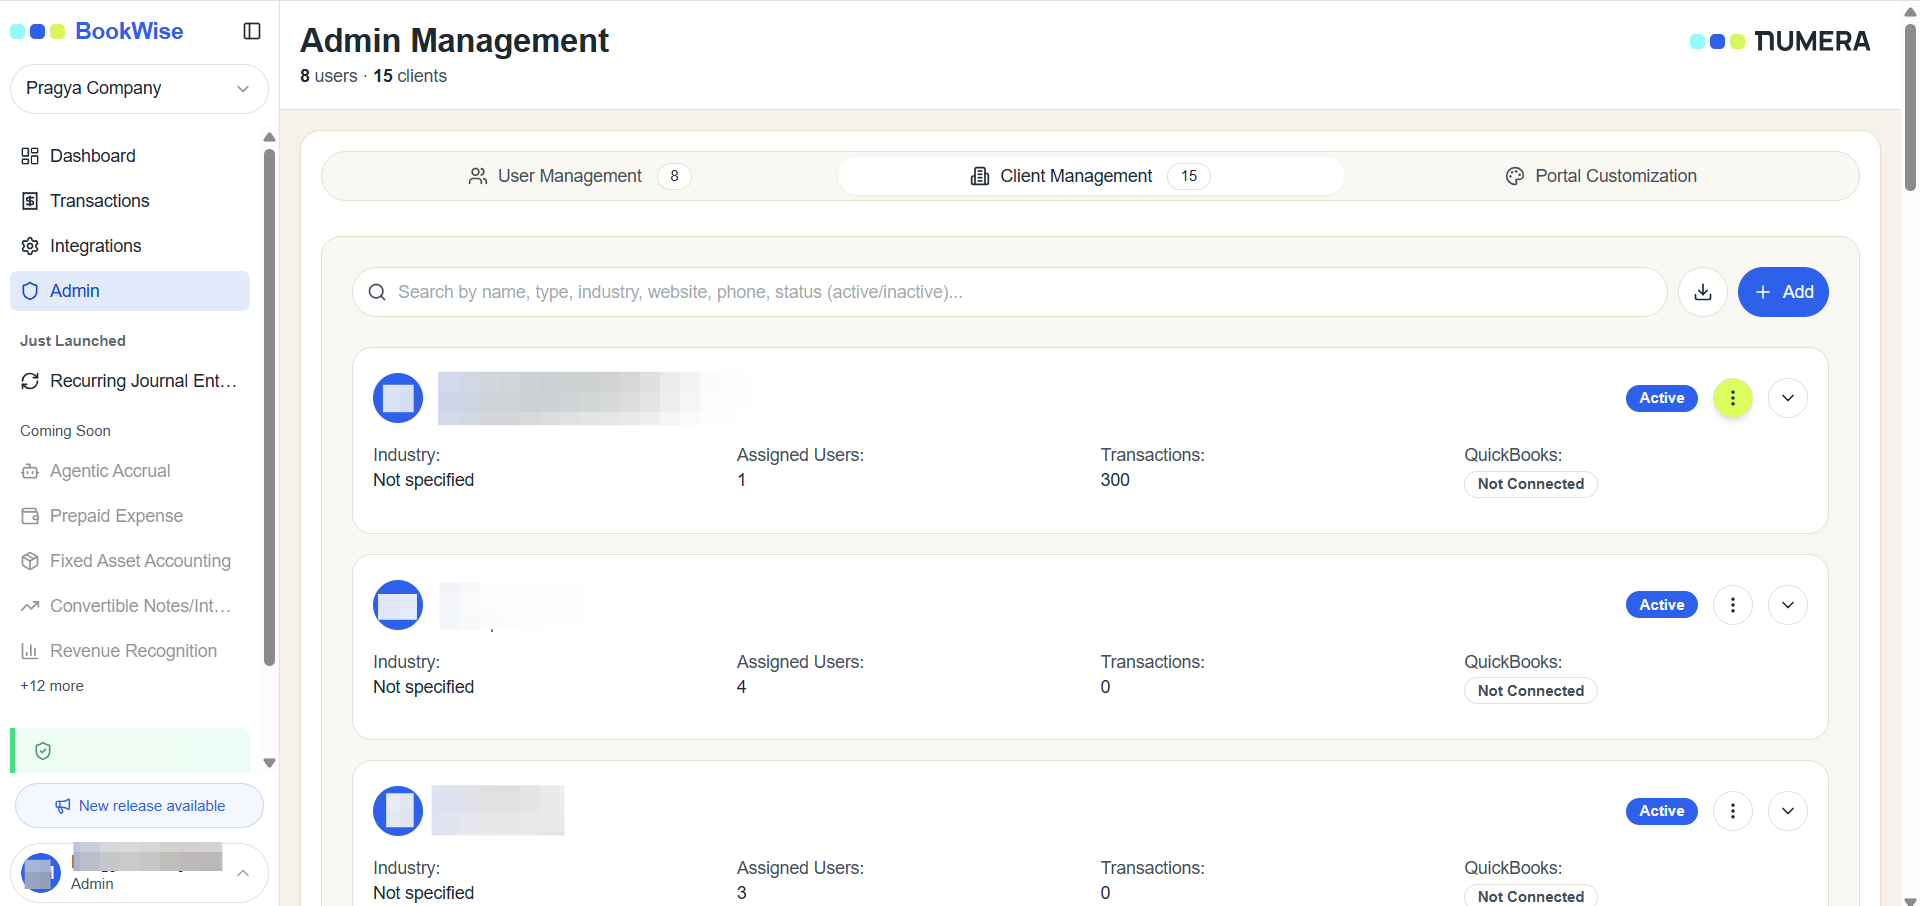This screenshot has width=1920, height=906.
Task: Open options menu for first client card
Action: (x=1733, y=398)
